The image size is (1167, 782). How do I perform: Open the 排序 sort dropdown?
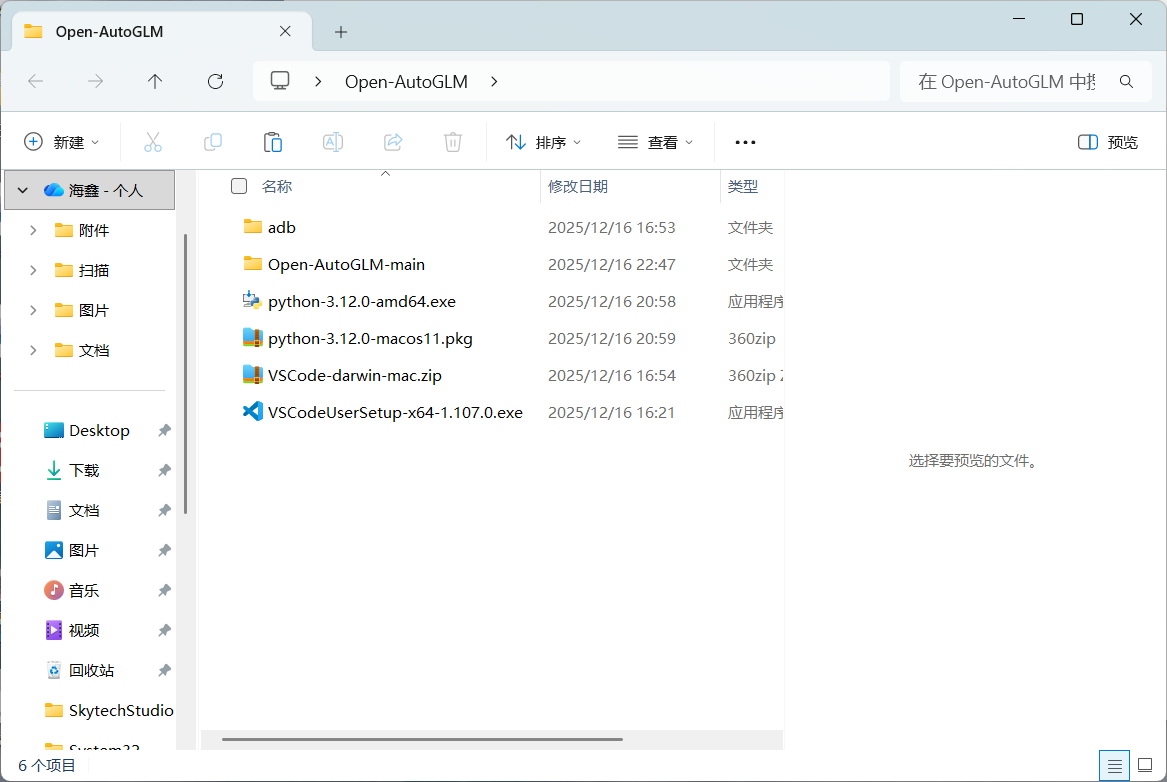[x=543, y=141]
